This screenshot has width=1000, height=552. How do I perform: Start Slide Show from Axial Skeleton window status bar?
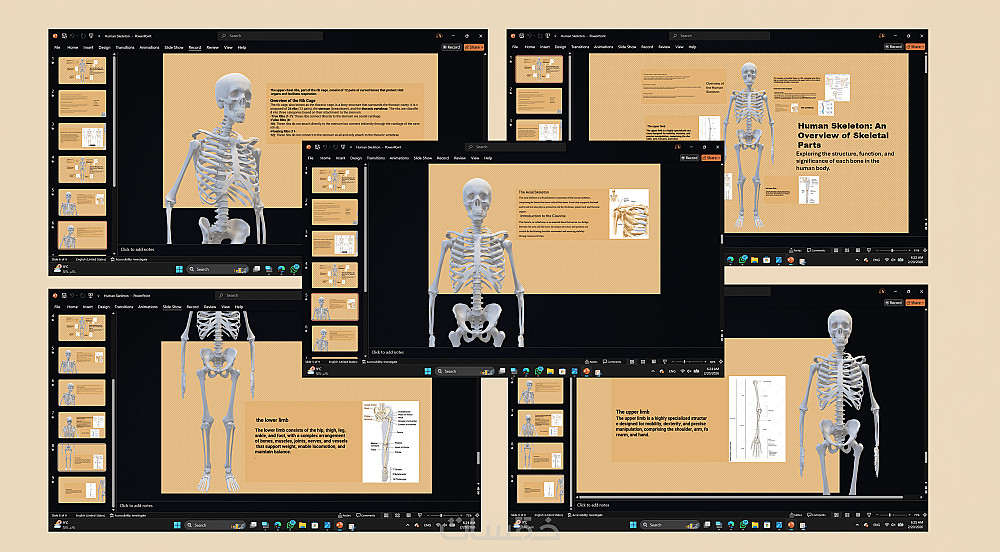pyautogui.click(x=665, y=361)
